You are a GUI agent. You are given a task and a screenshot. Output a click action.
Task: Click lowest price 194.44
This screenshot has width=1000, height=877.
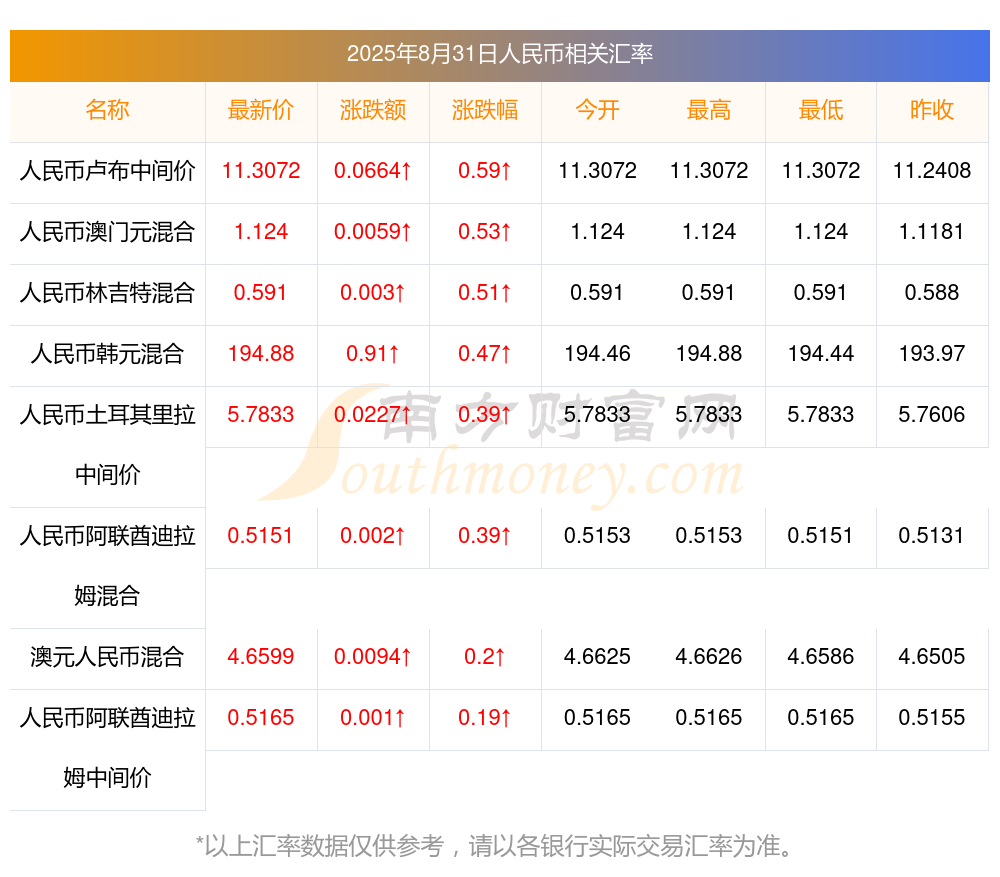(821, 353)
